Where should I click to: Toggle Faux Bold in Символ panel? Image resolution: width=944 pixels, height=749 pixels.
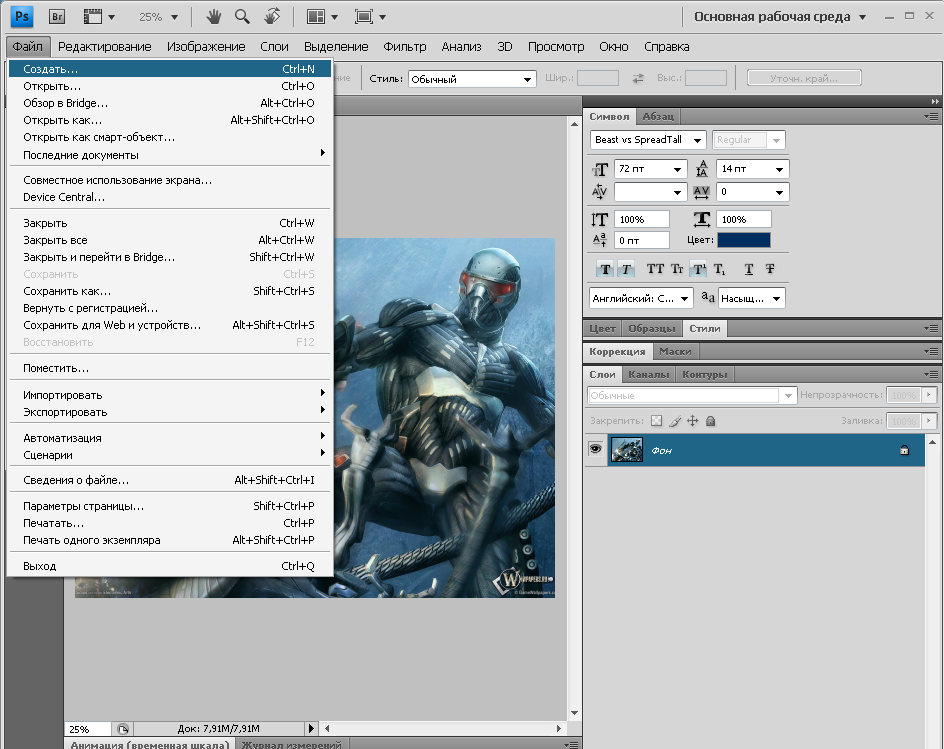tap(604, 269)
